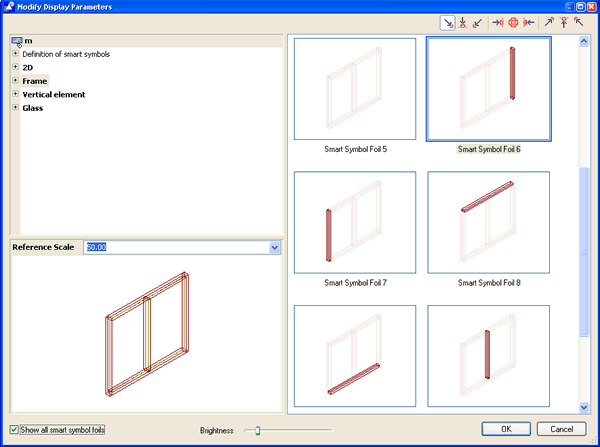This screenshot has height=447, width=600.
Task: Click the foil list scrollbar thumb
Action: (x=584, y=252)
